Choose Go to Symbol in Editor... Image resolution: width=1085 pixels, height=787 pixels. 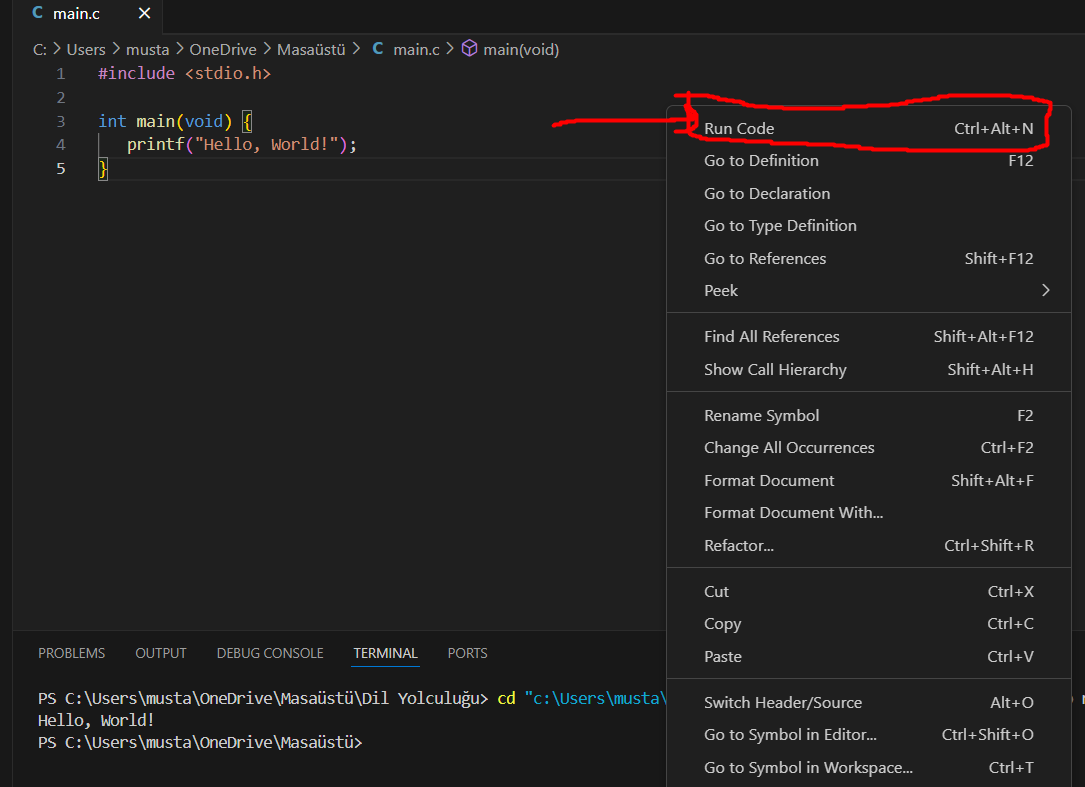pos(868,735)
